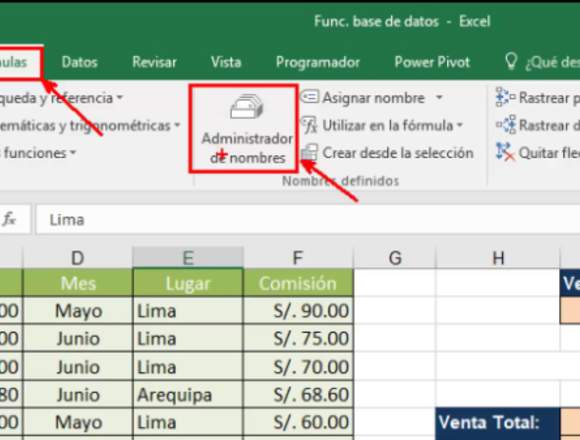Select the cell S/. 70.00

point(298,366)
